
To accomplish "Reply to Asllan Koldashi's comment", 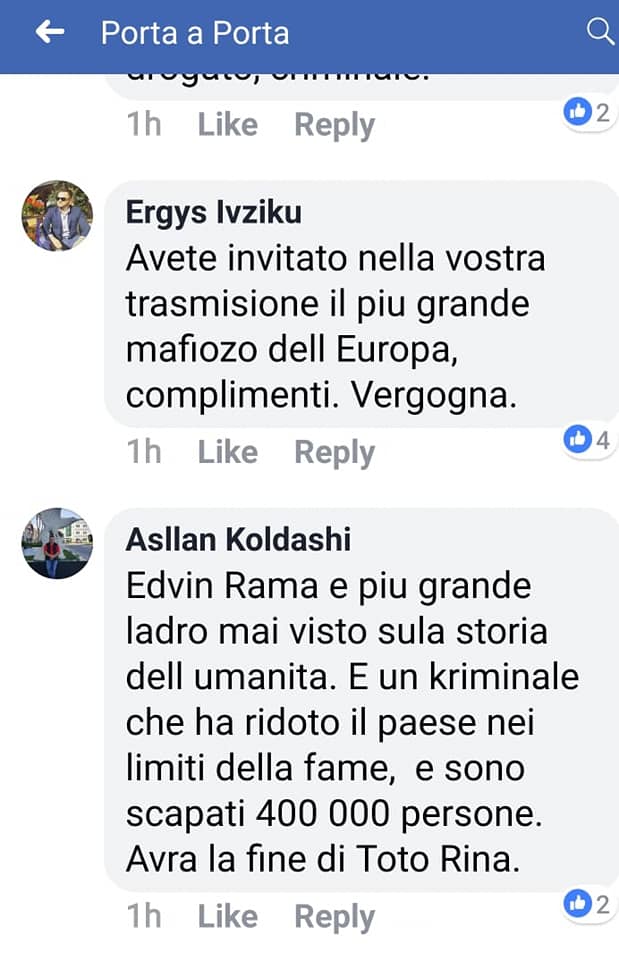I will coord(334,918).
